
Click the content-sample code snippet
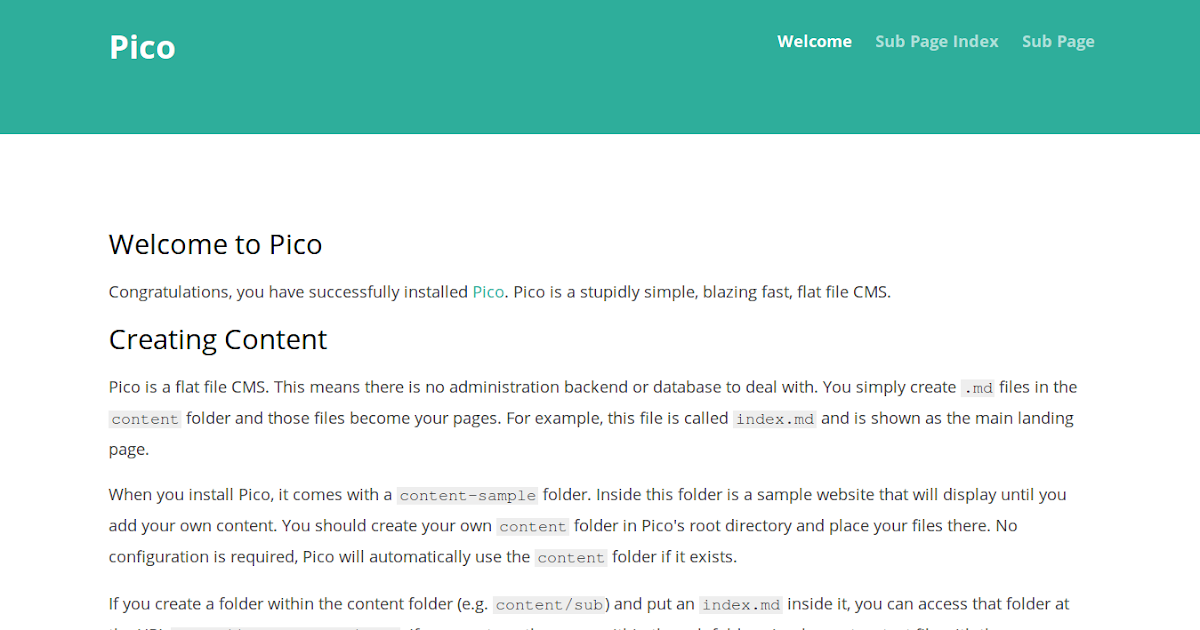pos(467,495)
